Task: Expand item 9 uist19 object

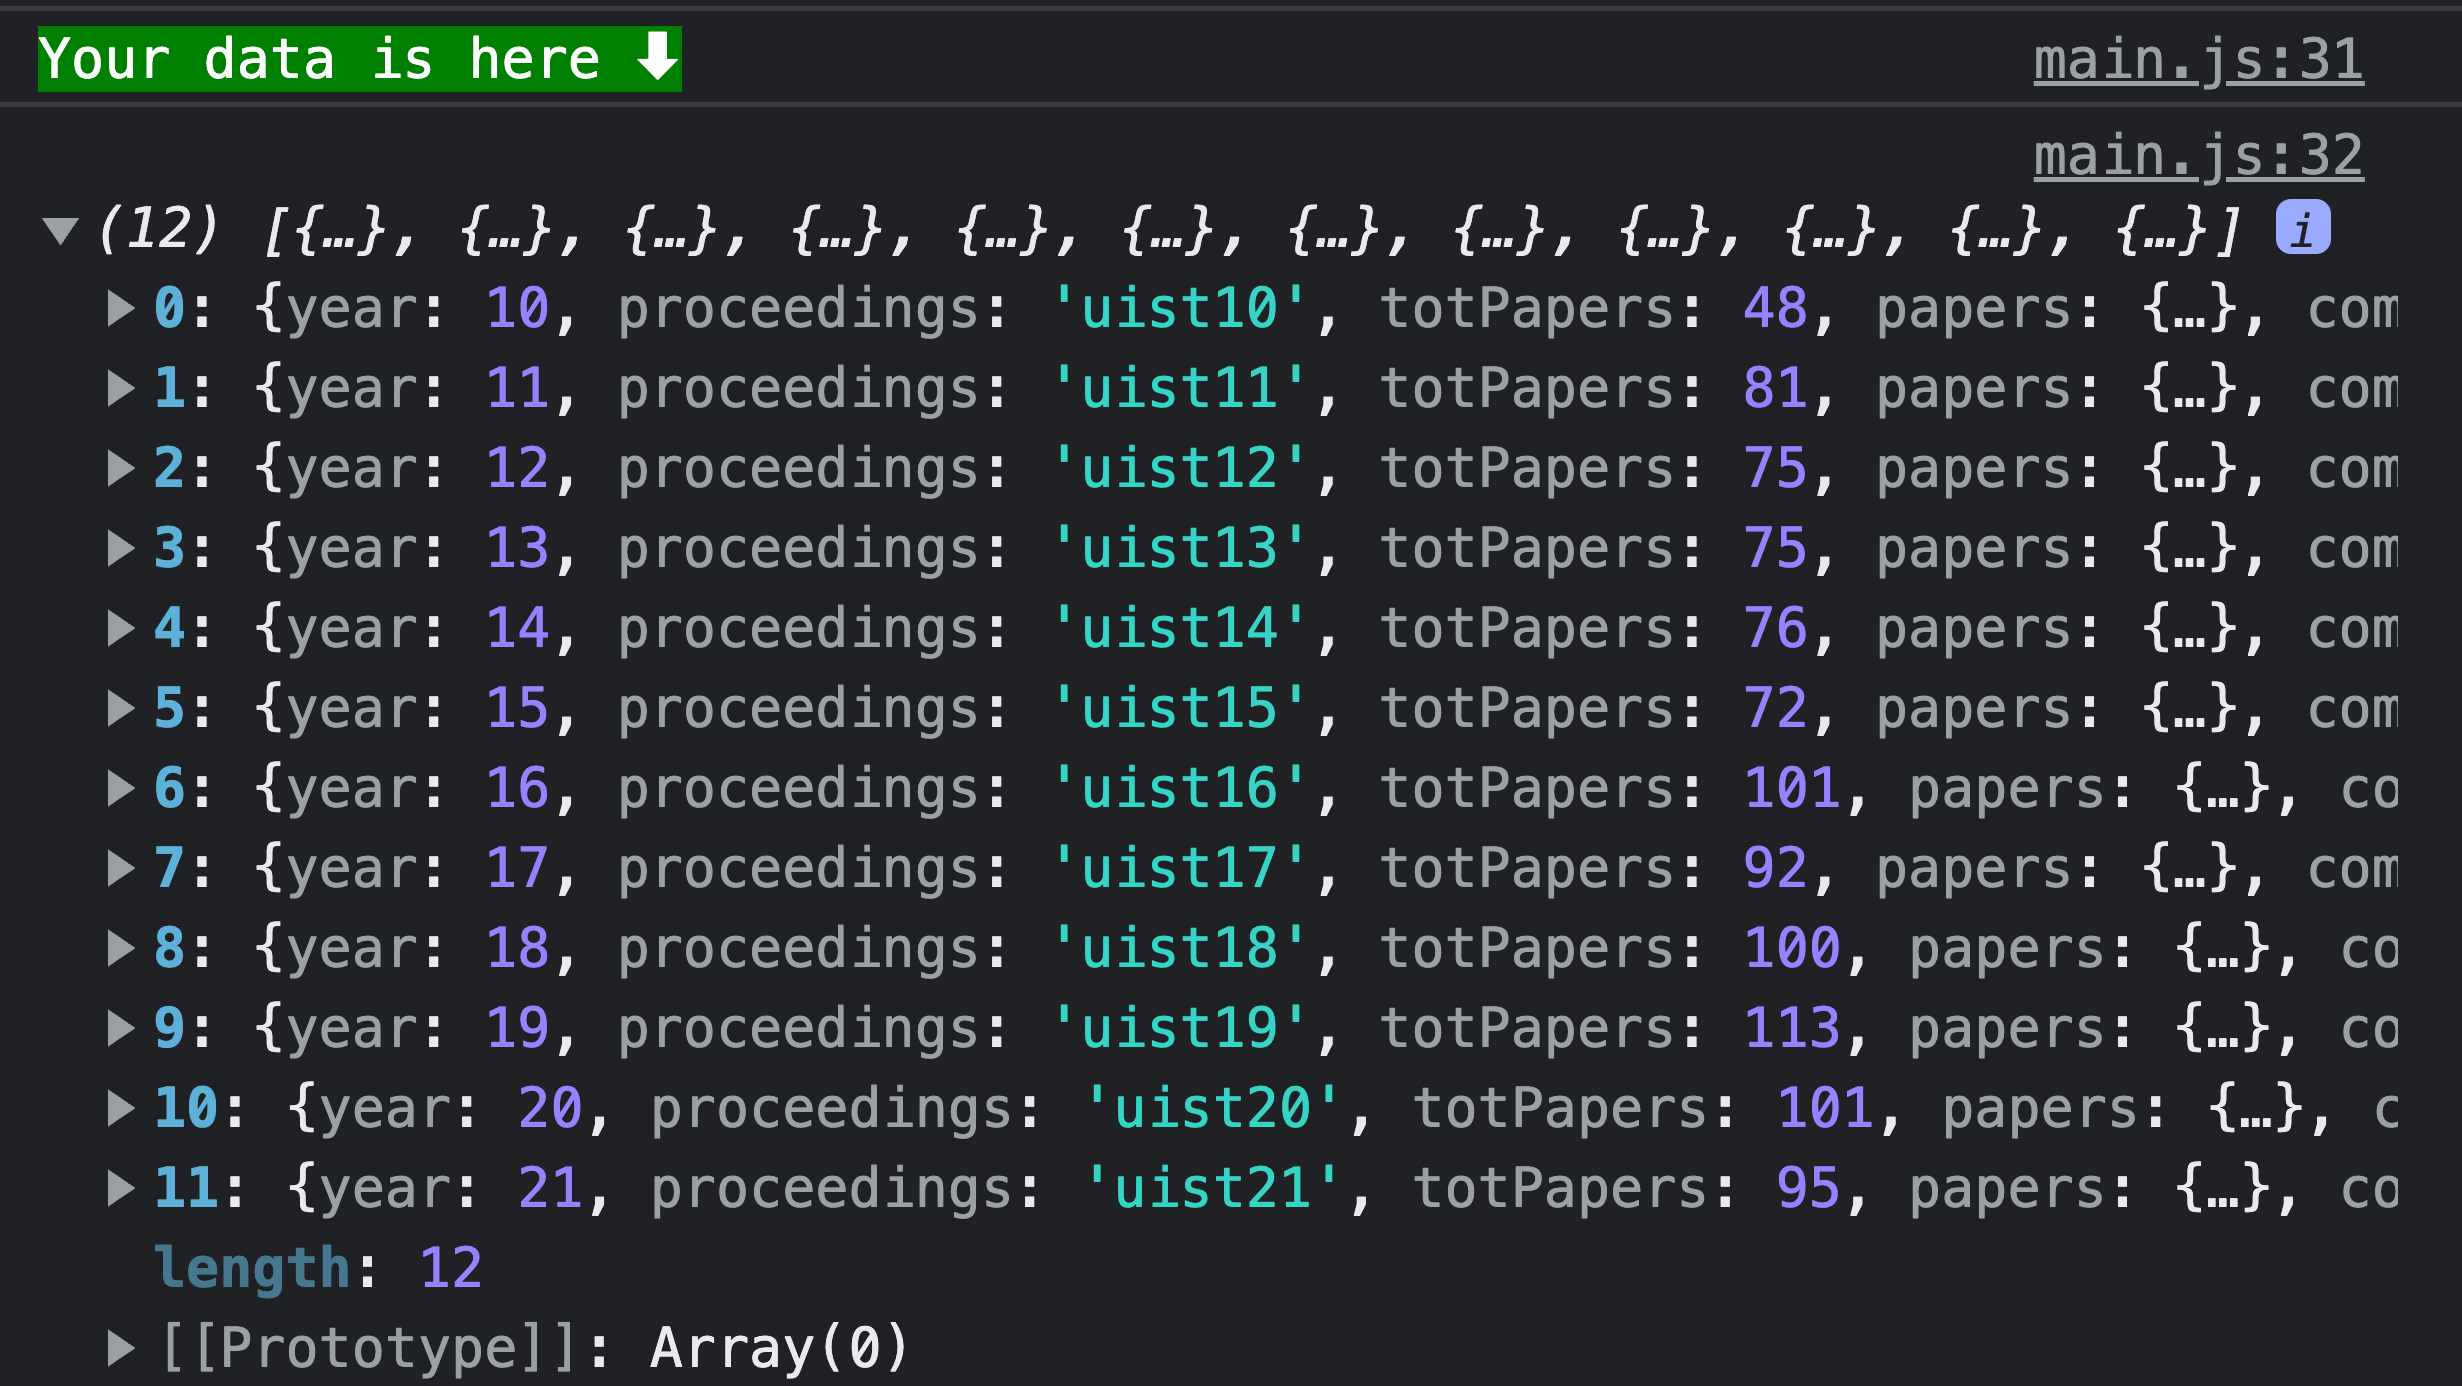Action: pyautogui.click(x=120, y=1028)
